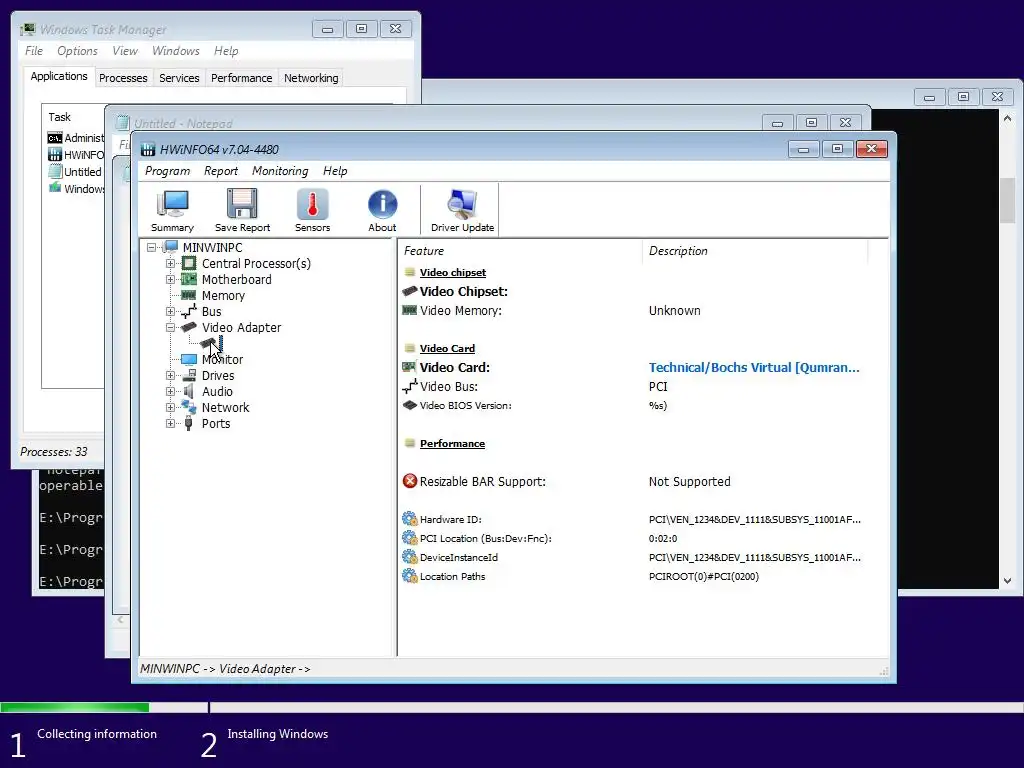Expand the Audio tree node
The image size is (1024, 768).
(170, 391)
